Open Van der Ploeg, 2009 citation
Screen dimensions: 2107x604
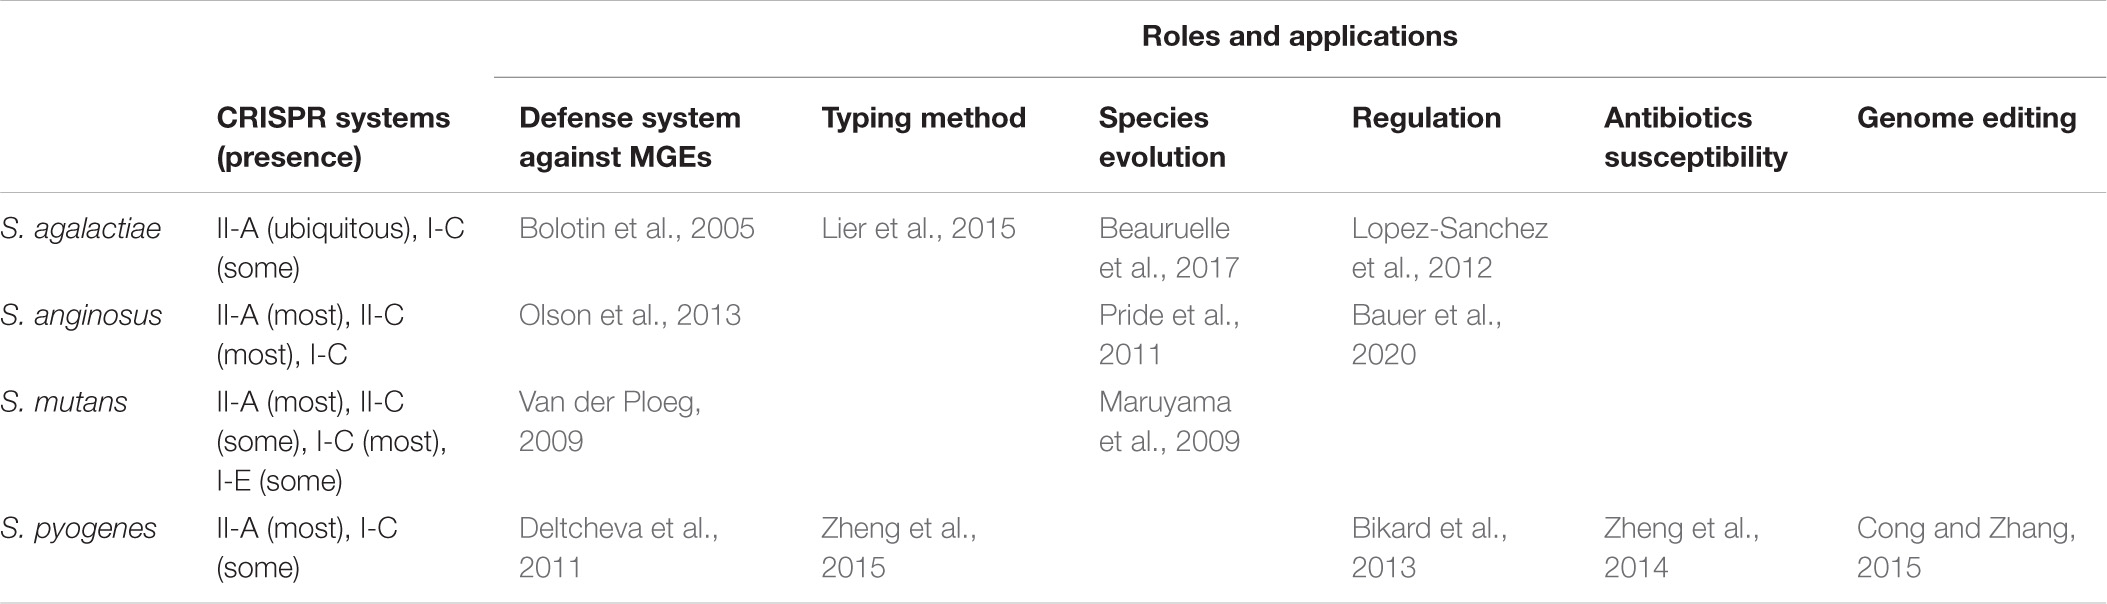pos(609,422)
